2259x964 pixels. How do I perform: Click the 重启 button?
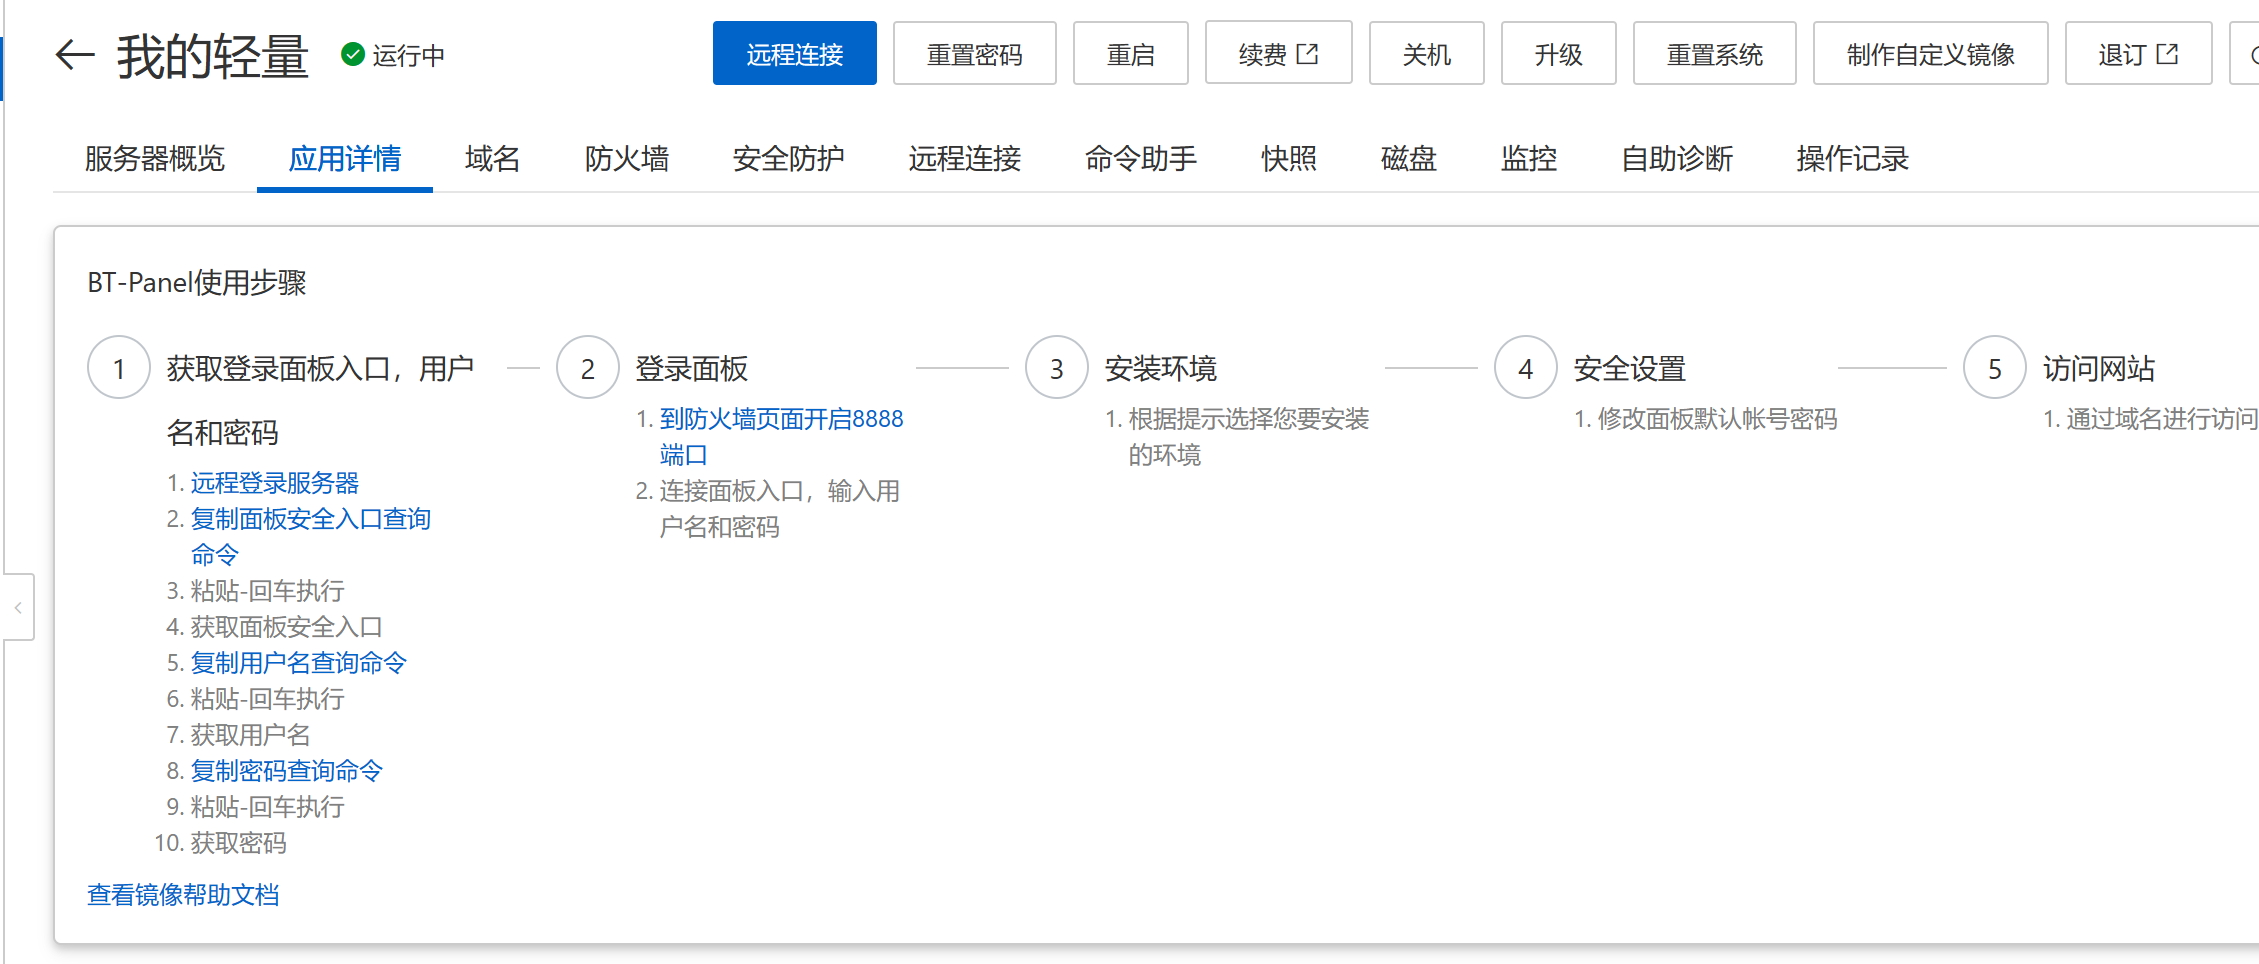(1130, 54)
